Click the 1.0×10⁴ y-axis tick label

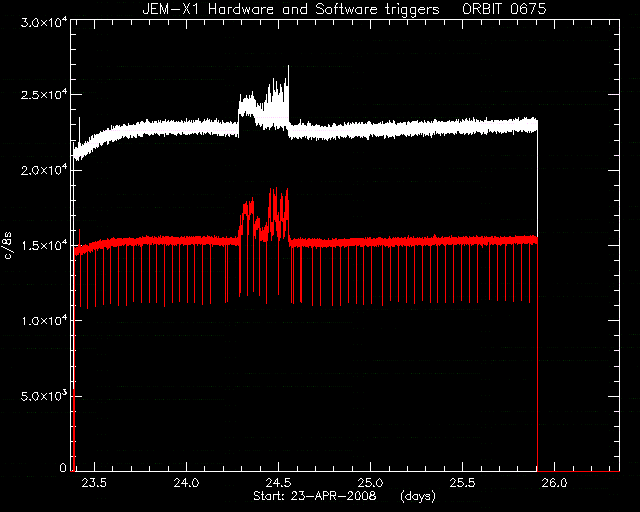(x=44, y=321)
